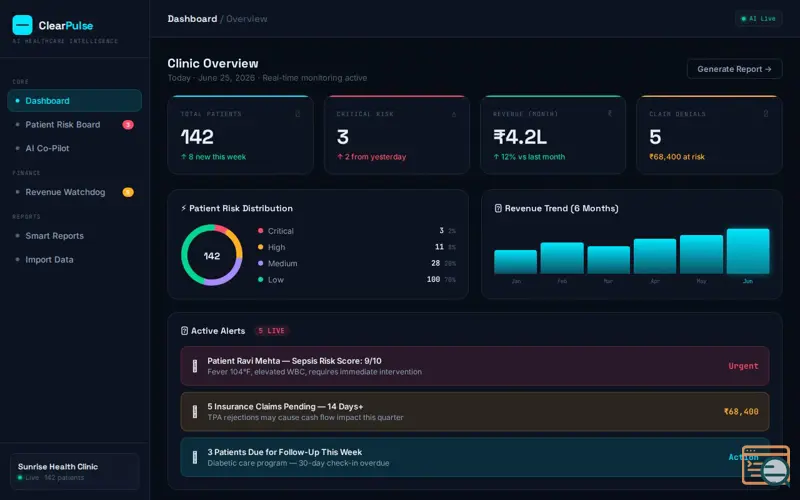
Task: Click the Critical legend color dot
Action: click(x=261, y=231)
